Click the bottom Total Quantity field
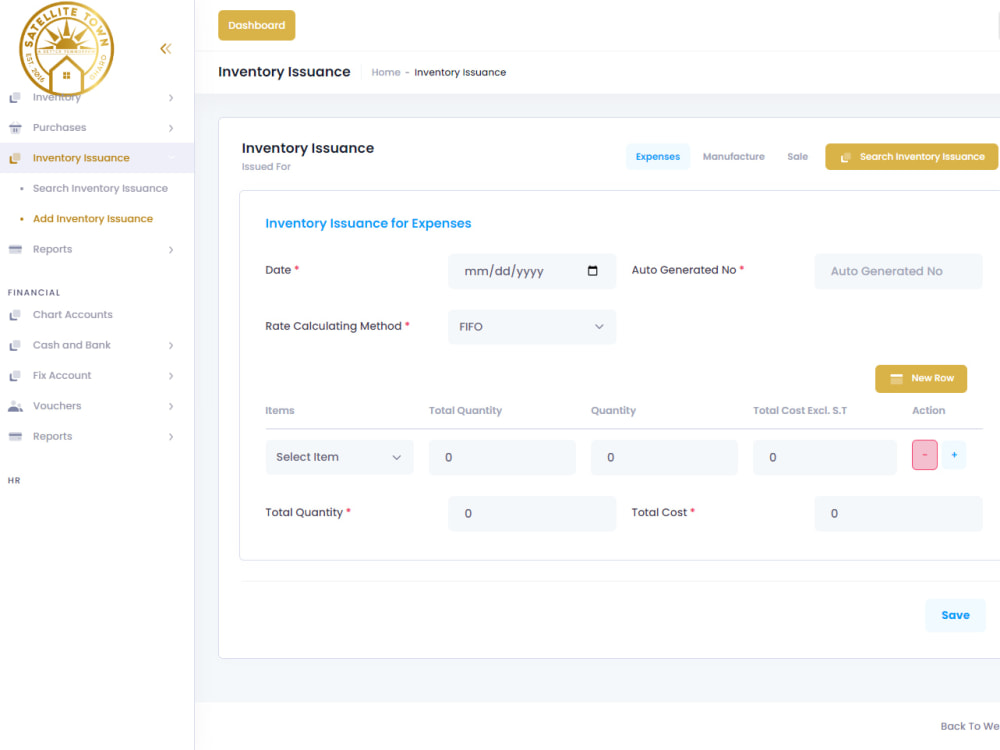1000x750 pixels. [532, 513]
